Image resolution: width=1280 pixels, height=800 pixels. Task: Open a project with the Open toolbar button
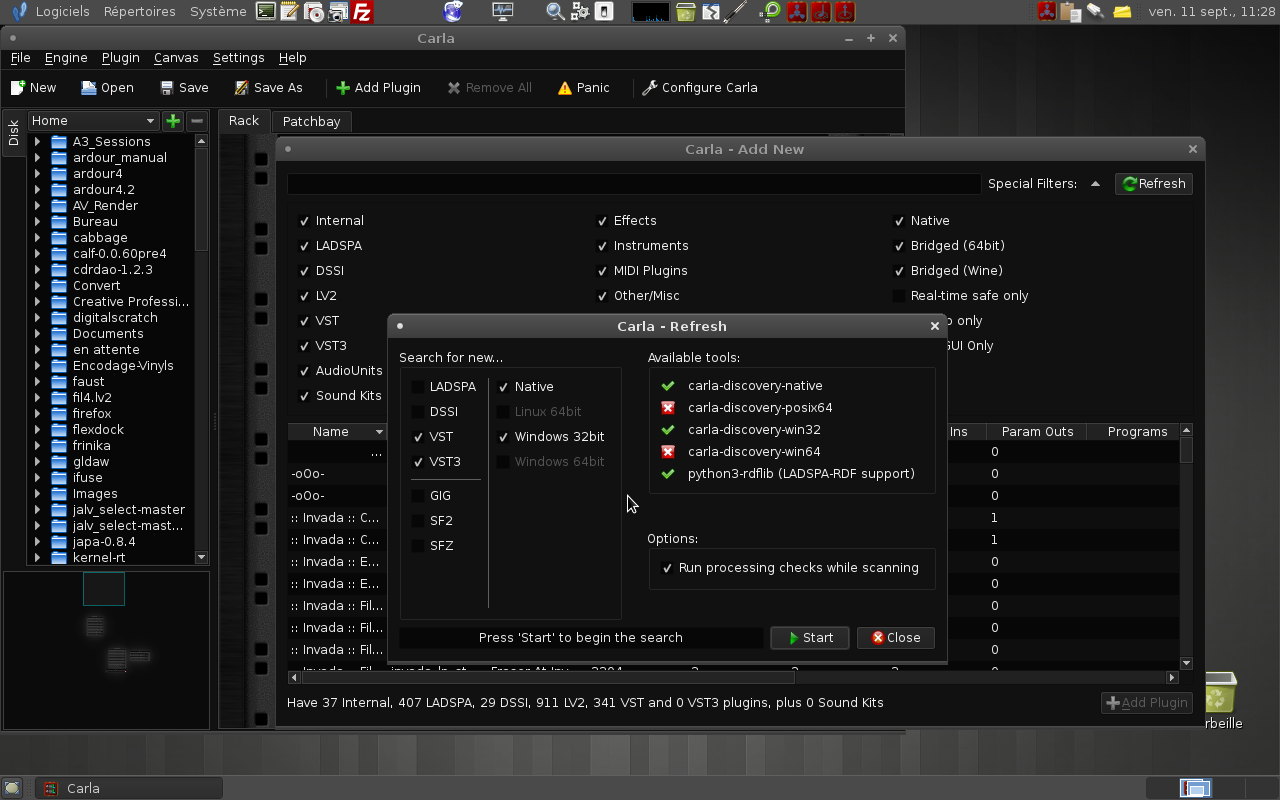click(x=107, y=88)
